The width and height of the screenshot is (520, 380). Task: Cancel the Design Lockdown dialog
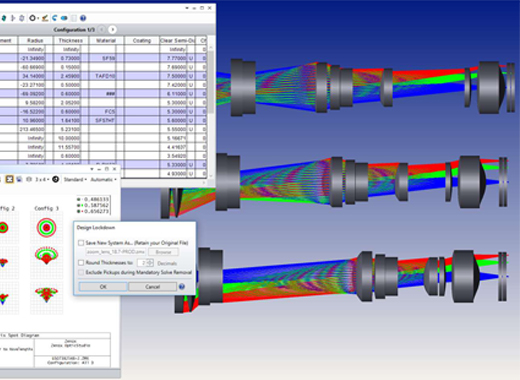click(x=152, y=287)
